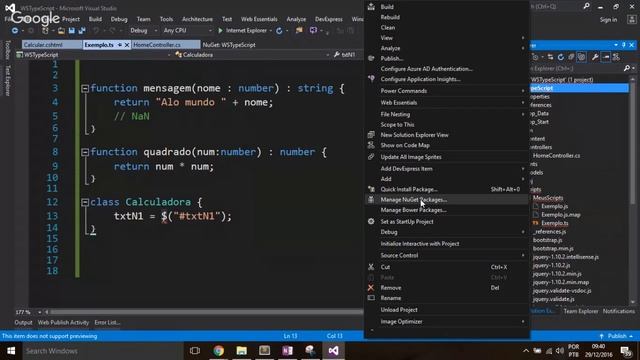Viewport: 640px width, 360px height.
Task: Collapse the Calculadora class outline
Action: coord(85,202)
